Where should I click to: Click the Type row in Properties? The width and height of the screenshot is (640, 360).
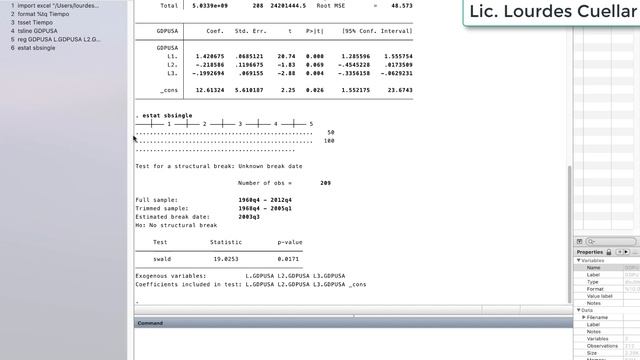[x=607, y=282]
